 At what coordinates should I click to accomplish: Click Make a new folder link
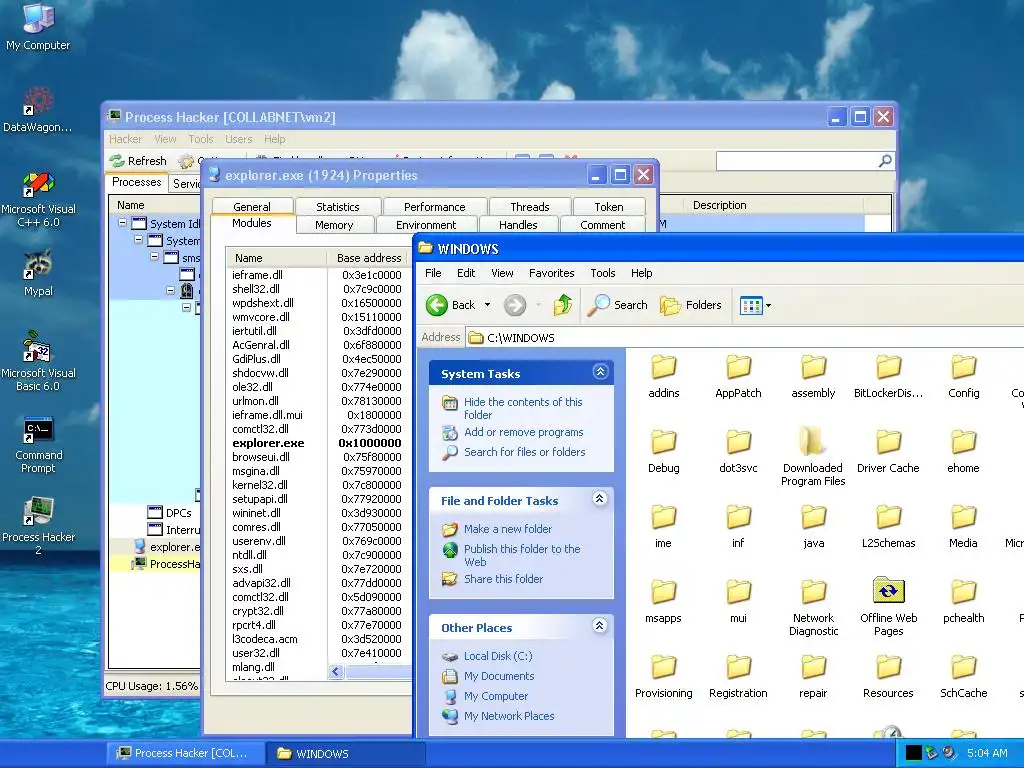tap(507, 529)
